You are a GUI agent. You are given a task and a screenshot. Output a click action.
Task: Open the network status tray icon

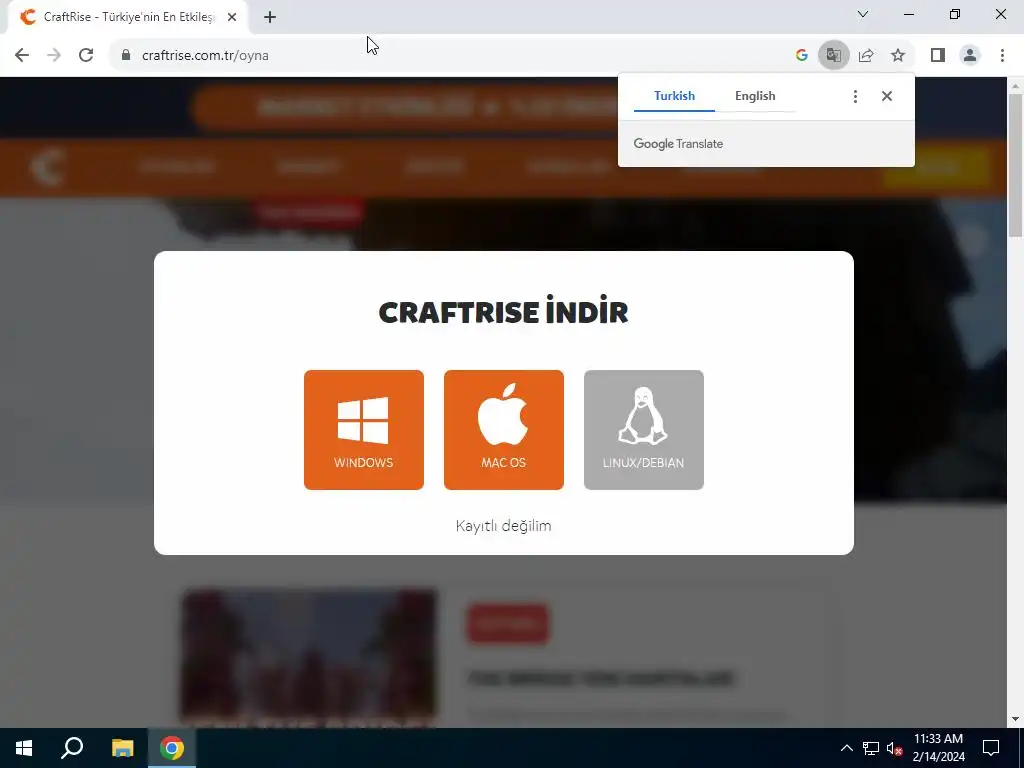coord(871,748)
